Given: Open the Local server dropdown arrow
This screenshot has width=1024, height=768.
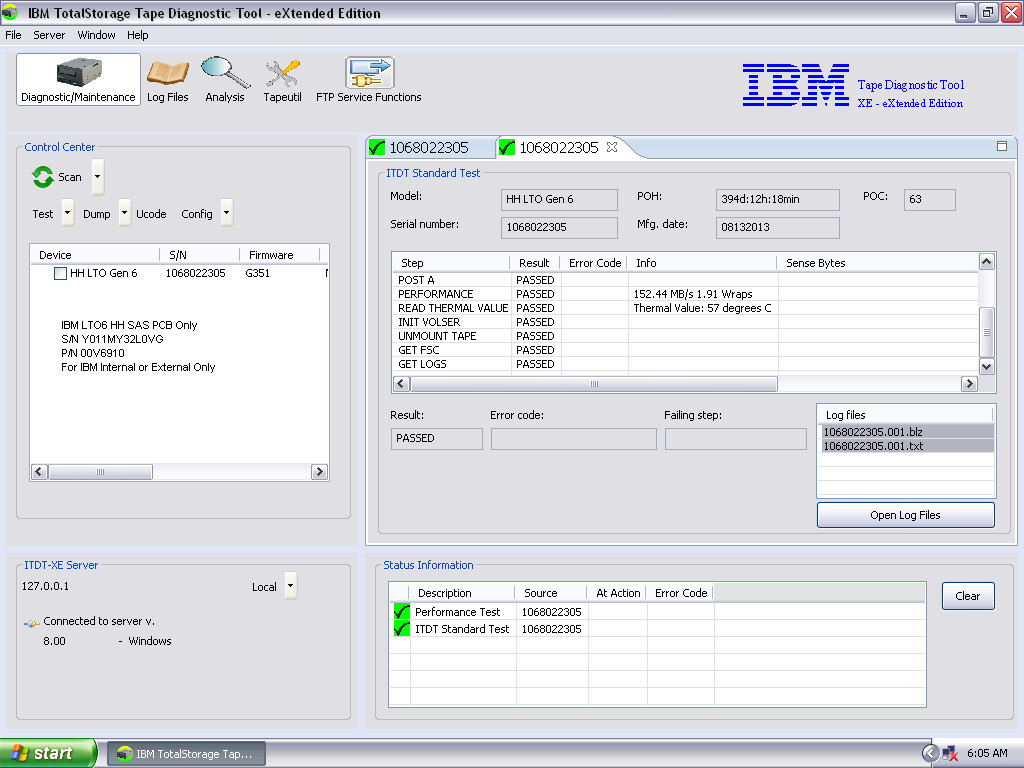Looking at the screenshot, I should [291, 586].
